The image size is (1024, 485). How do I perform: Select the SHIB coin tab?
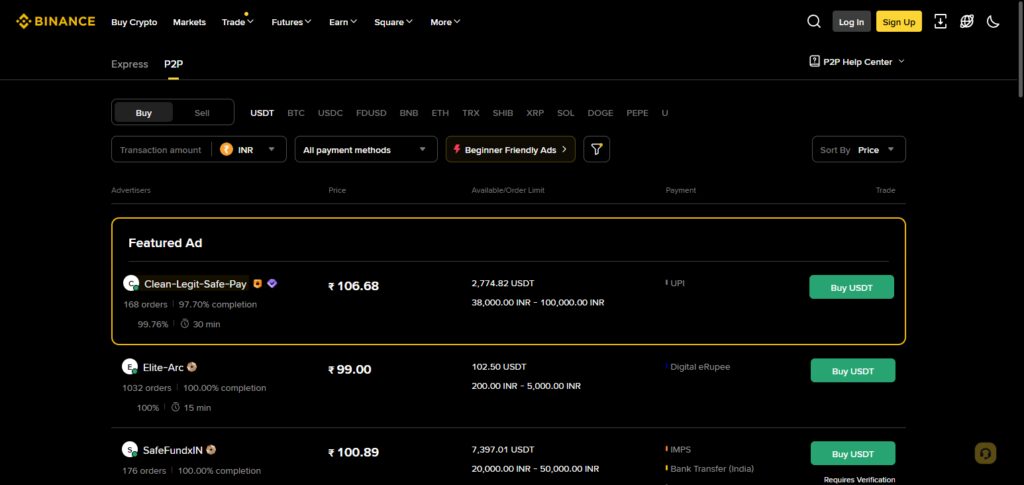tap(503, 113)
